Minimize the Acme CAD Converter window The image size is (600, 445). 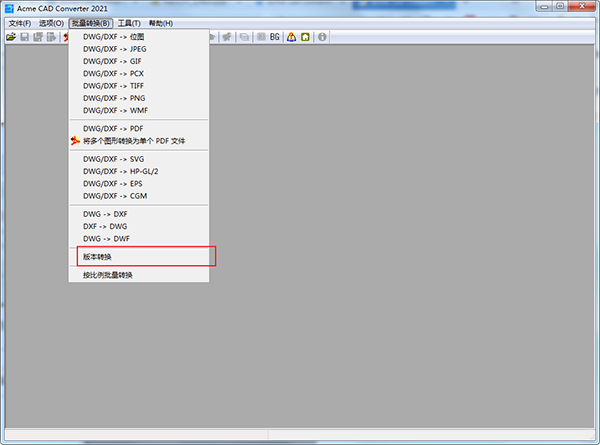(544, 7)
